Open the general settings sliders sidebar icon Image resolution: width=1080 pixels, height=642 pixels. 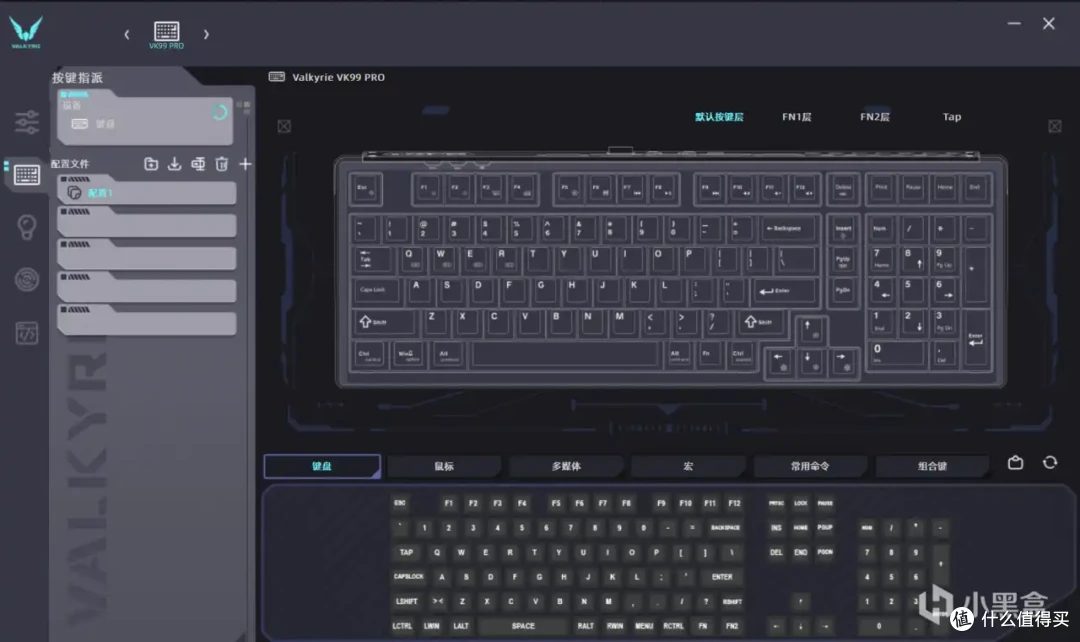tap(27, 122)
